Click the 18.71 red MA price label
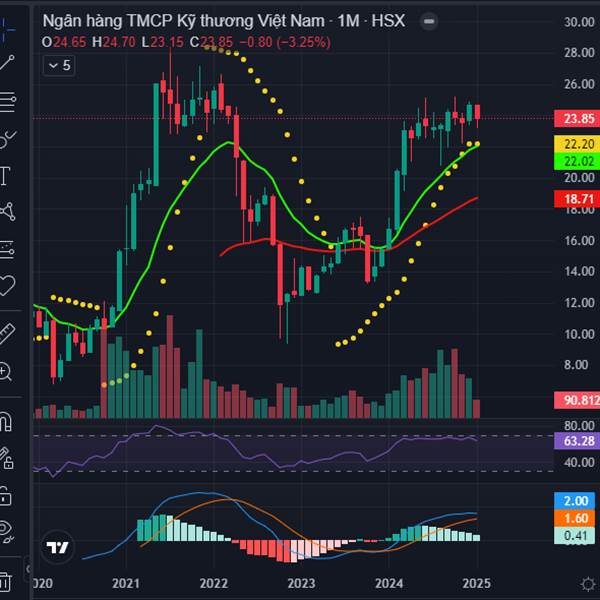The width and height of the screenshot is (600, 600). coord(577,199)
